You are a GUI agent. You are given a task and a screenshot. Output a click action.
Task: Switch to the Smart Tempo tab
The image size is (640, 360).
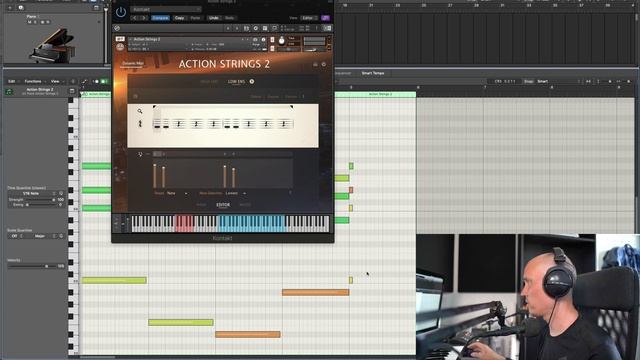click(373, 73)
